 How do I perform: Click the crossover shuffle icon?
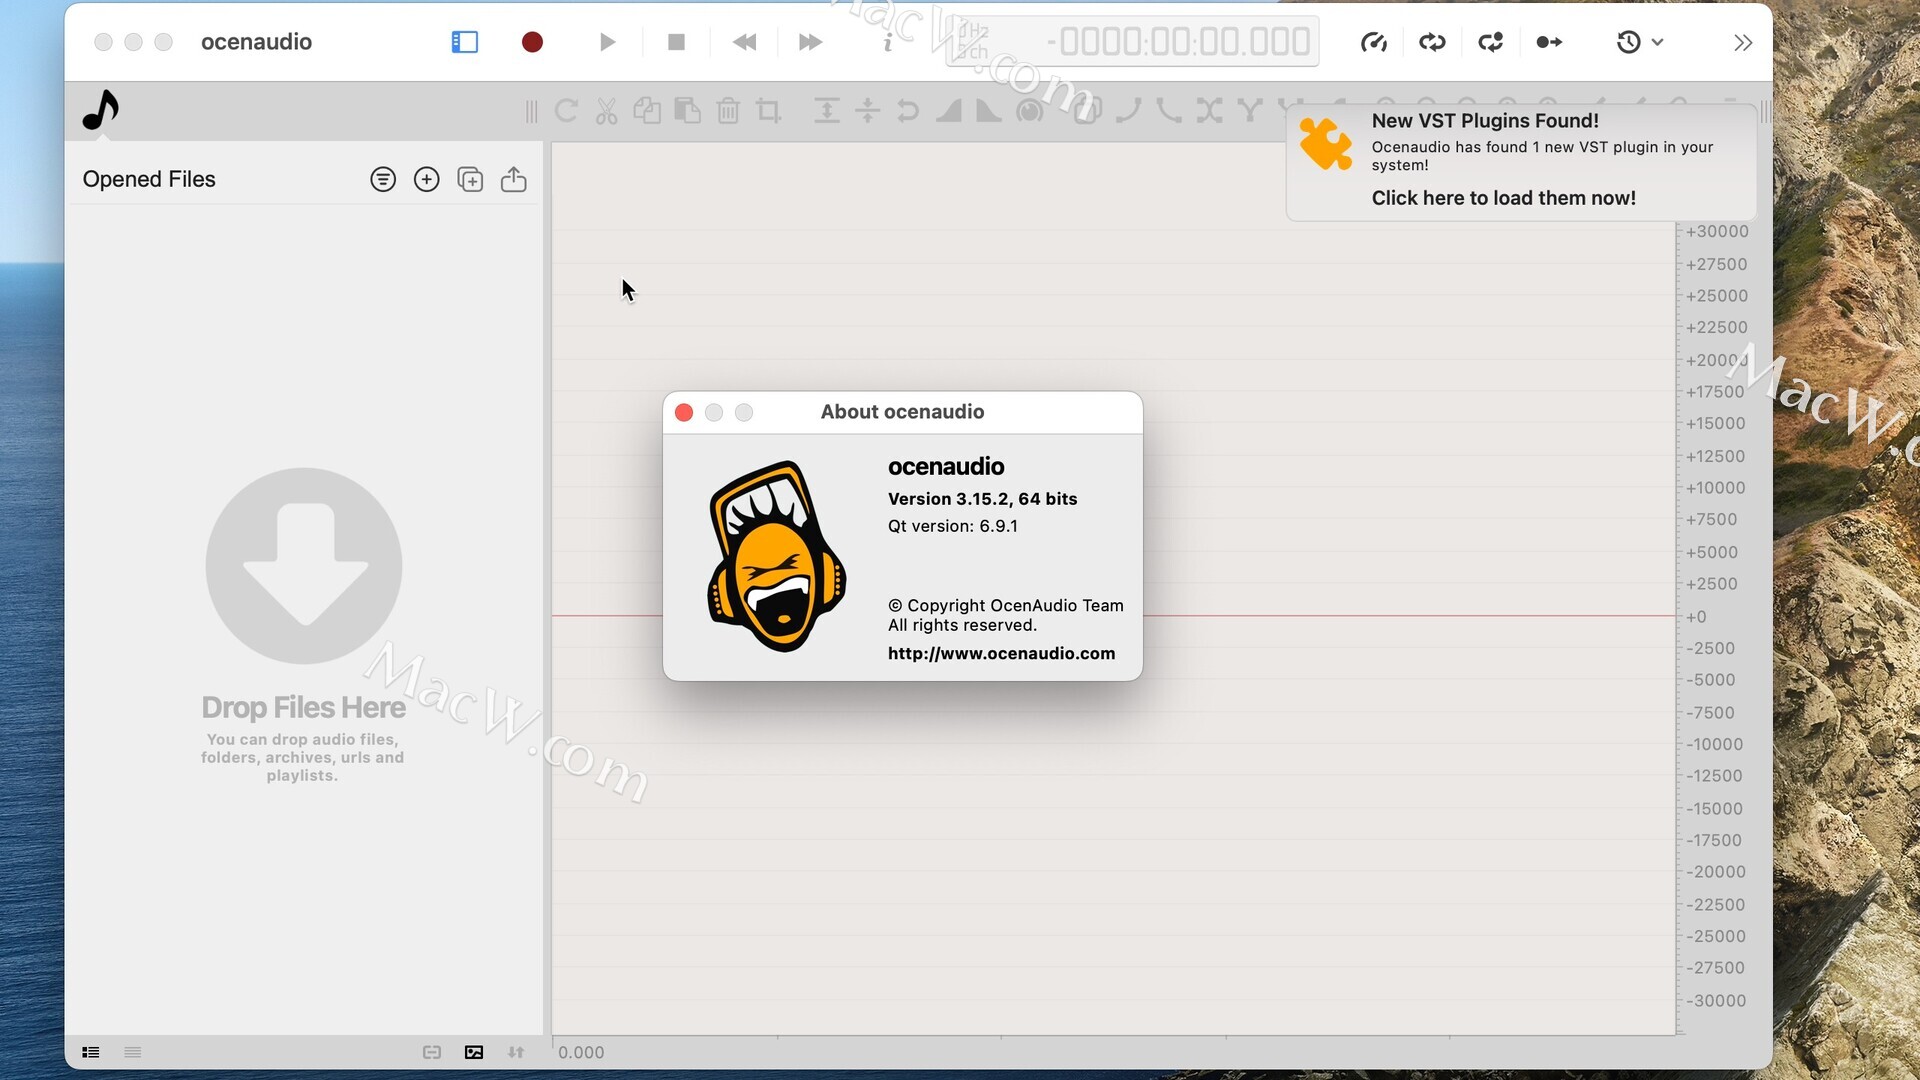pyautogui.click(x=1209, y=111)
